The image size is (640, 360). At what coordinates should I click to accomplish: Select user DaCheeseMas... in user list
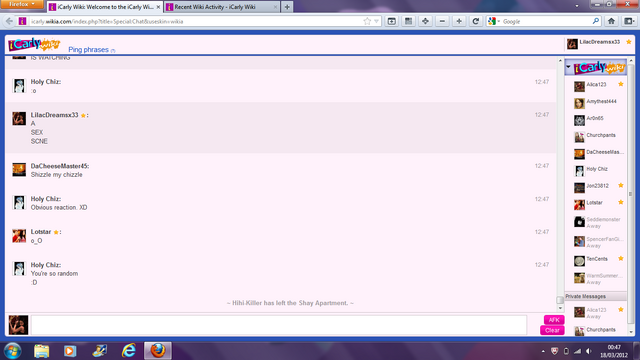click(598, 153)
